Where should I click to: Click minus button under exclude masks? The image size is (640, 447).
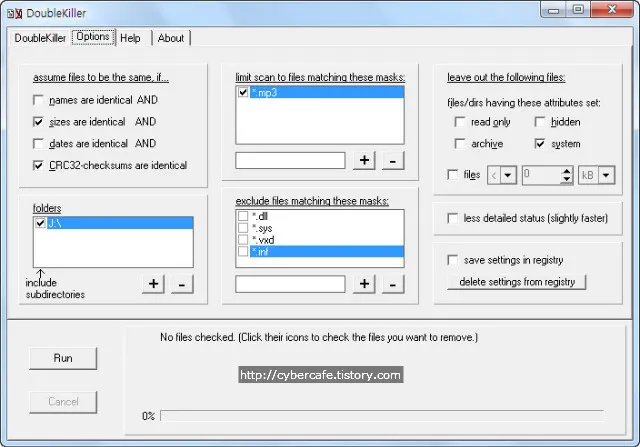coord(393,284)
